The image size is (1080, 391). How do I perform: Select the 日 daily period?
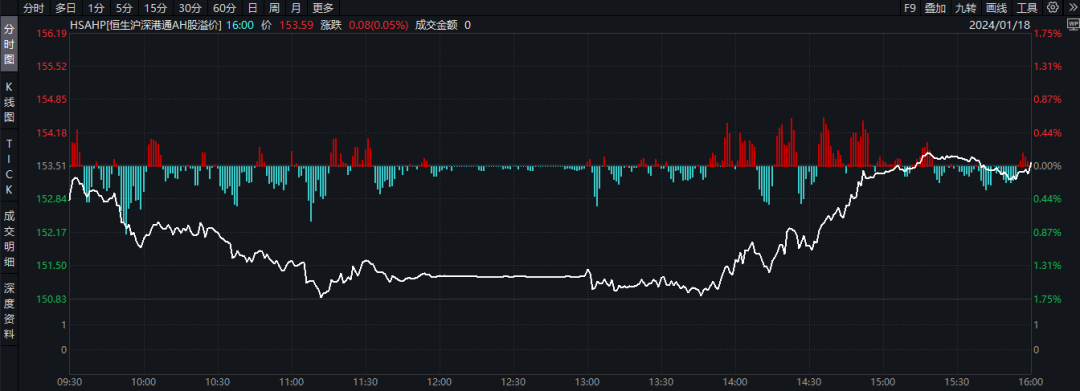(253, 8)
